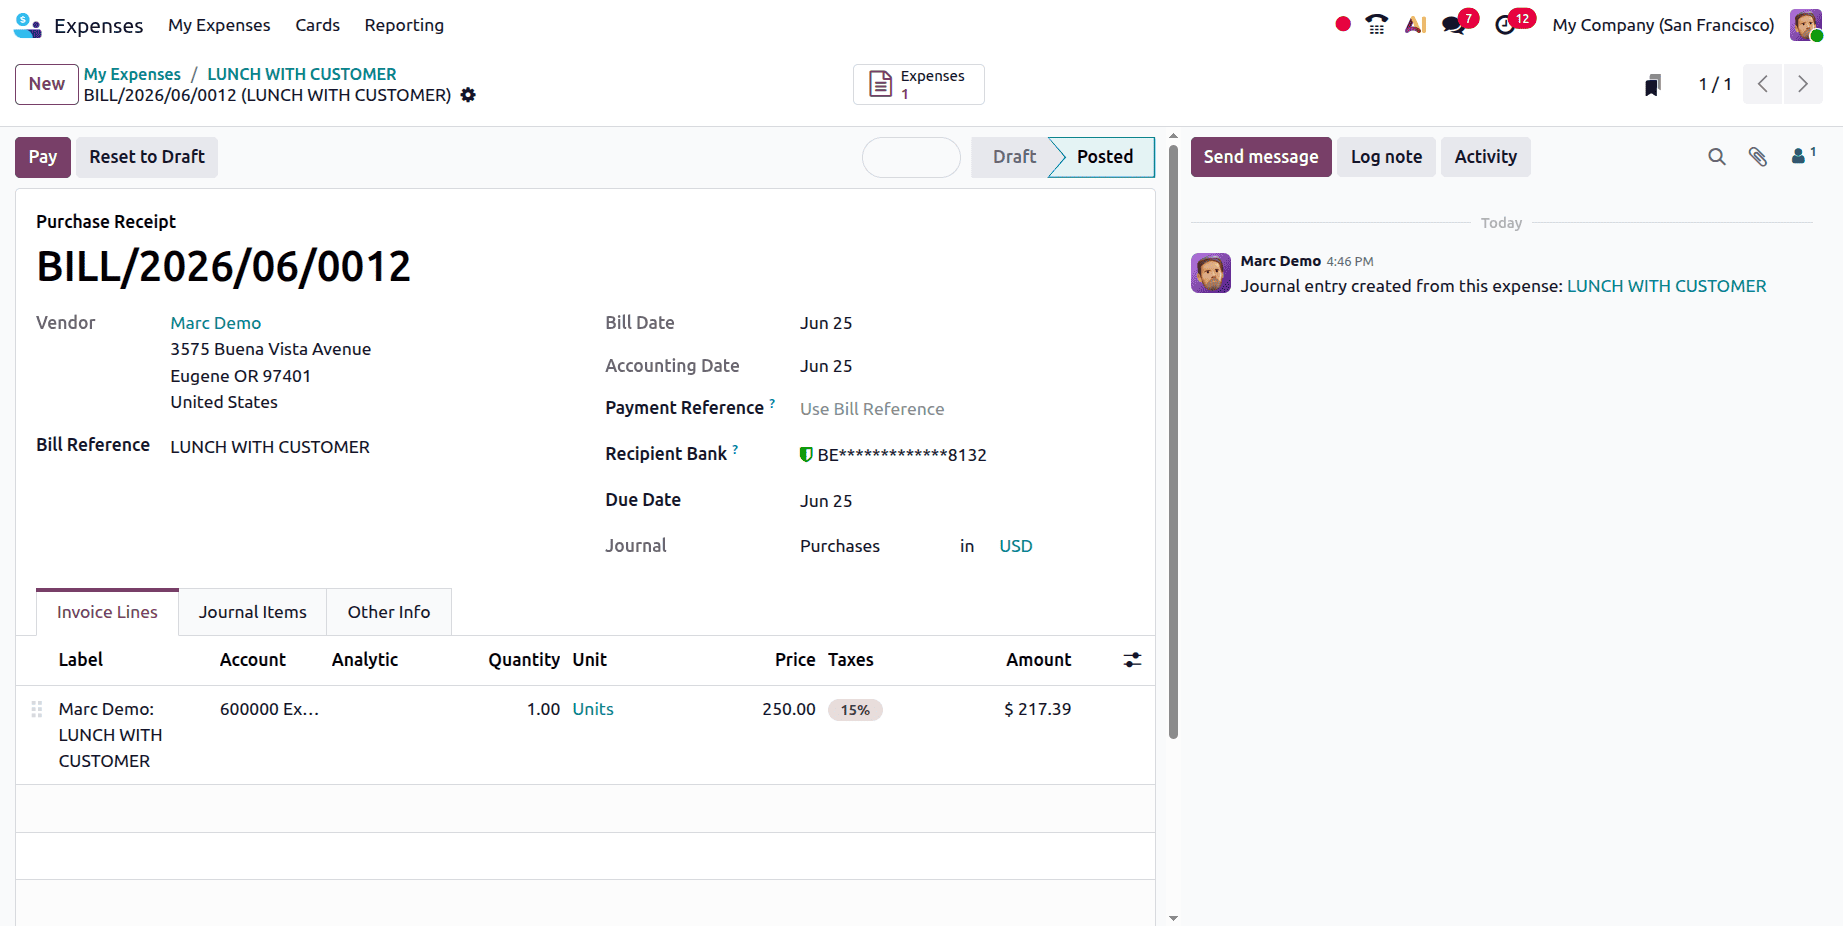This screenshot has height=926, width=1843.
Task: Follow the LUNCH WITH CUSTOMER breadcrumb
Action: tap(302, 74)
